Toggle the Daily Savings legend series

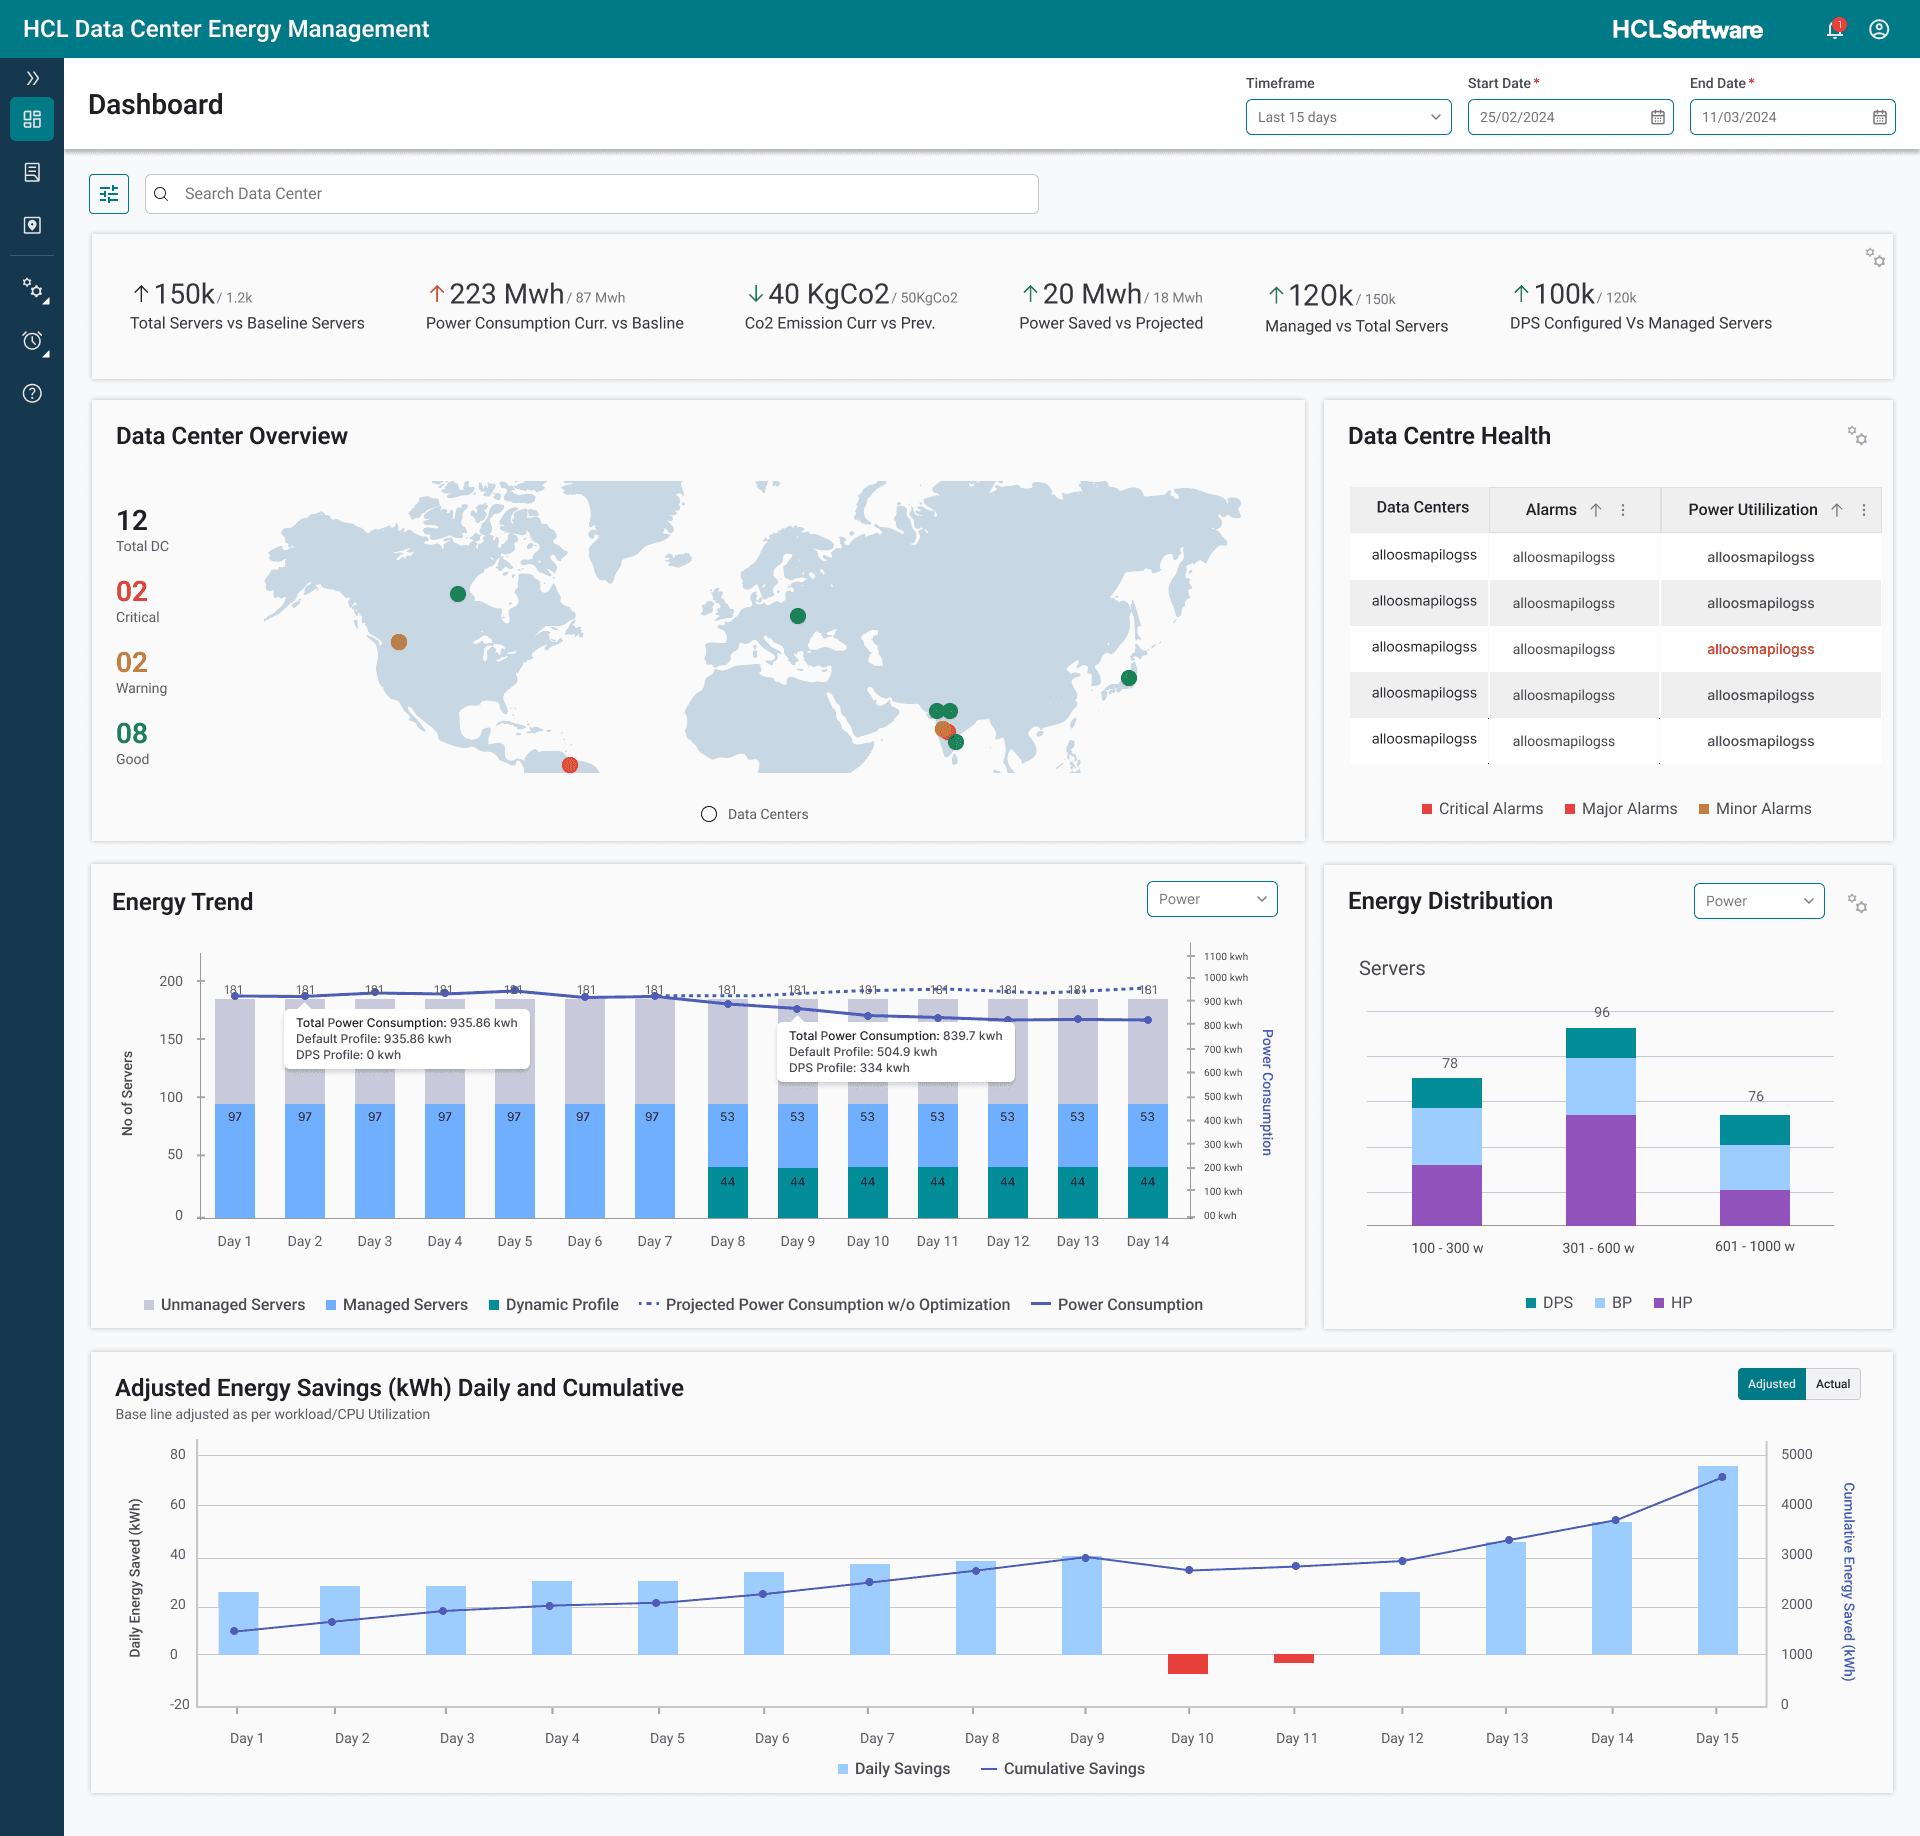click(x=894, y=1769)
